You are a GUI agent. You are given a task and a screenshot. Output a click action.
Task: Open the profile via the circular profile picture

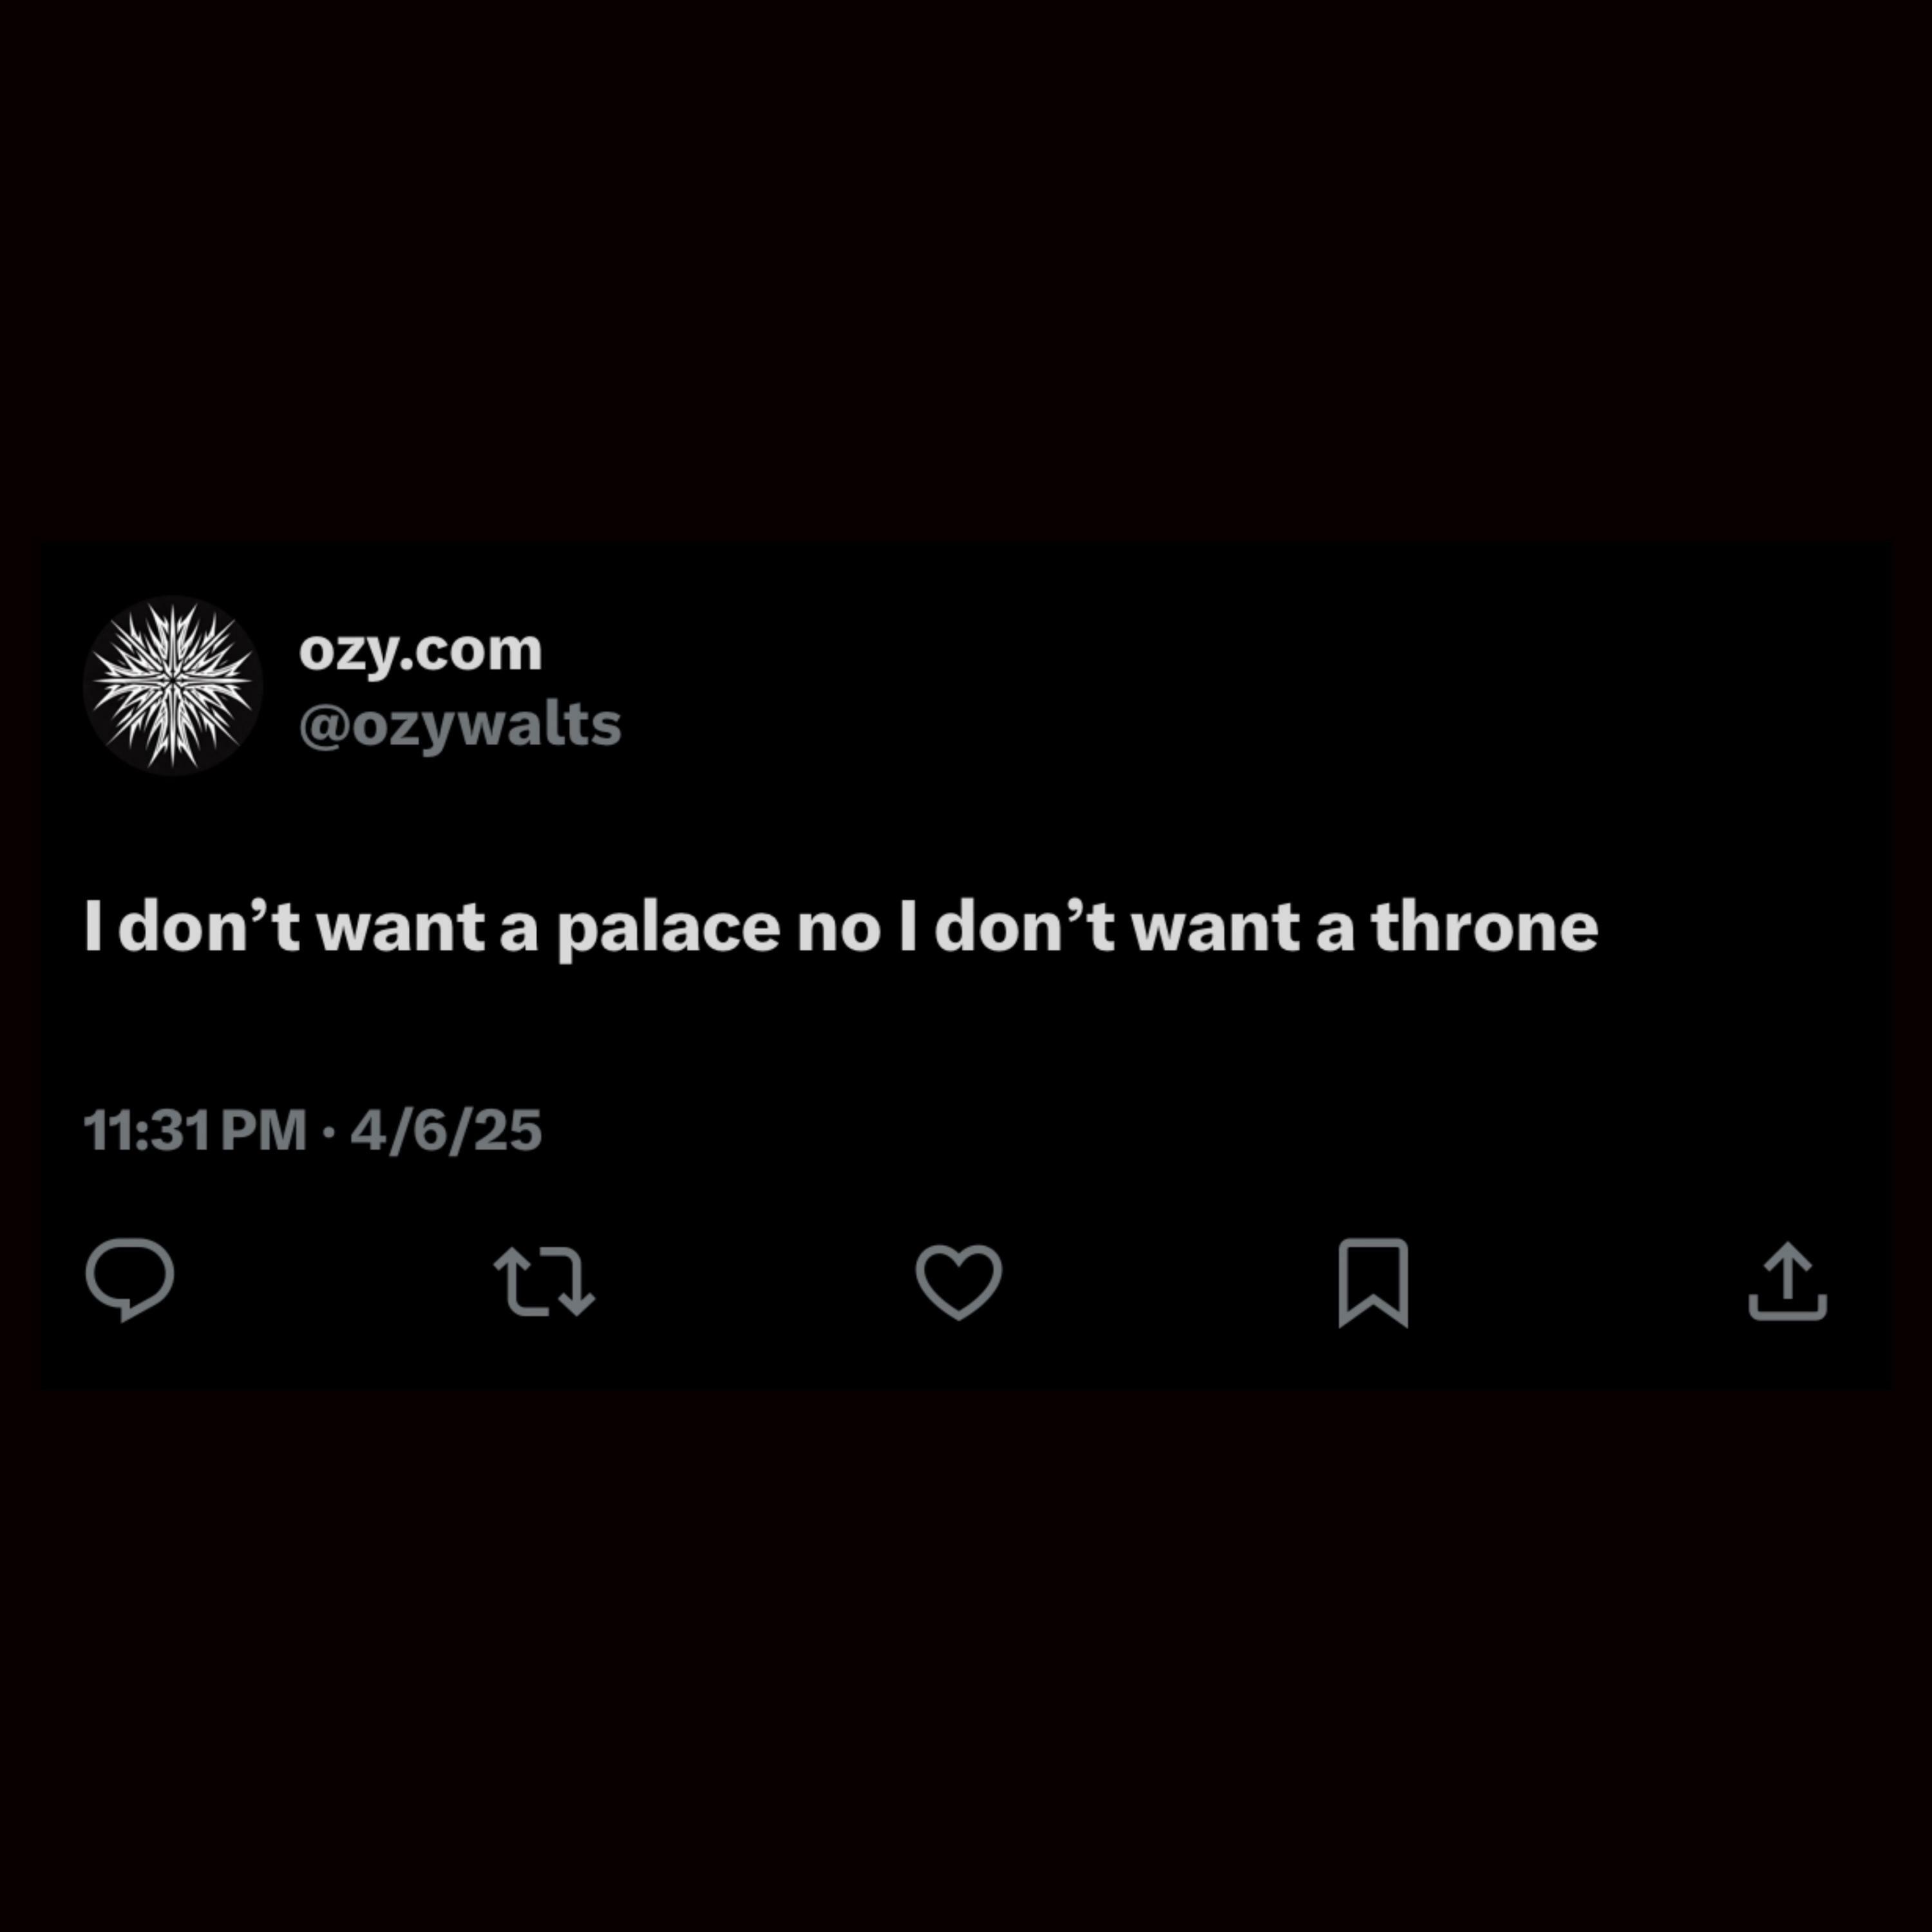[173, 685]
